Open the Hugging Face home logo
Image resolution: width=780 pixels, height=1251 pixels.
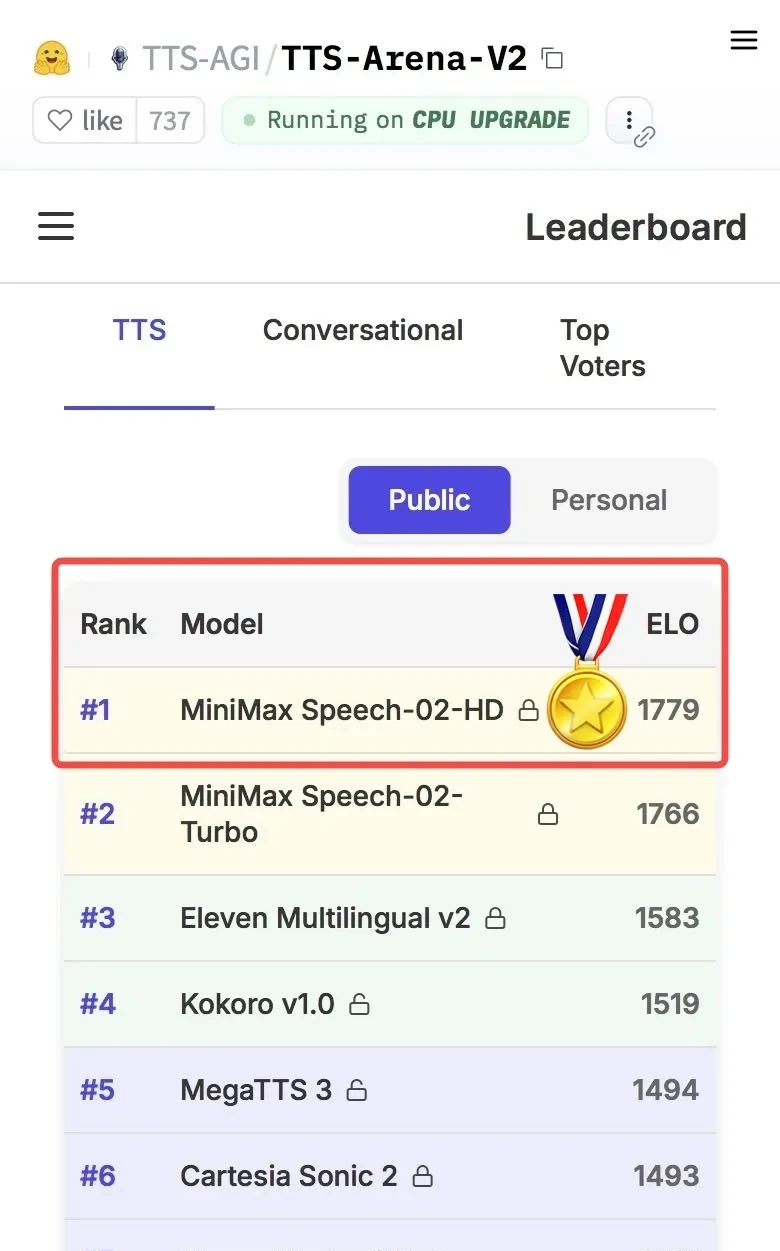point(51,58)
